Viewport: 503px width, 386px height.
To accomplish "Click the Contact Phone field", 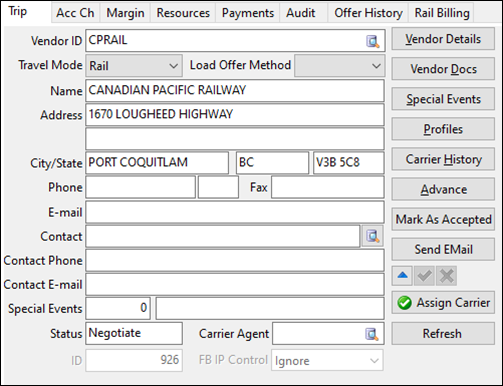I will (x=235, y=260).
